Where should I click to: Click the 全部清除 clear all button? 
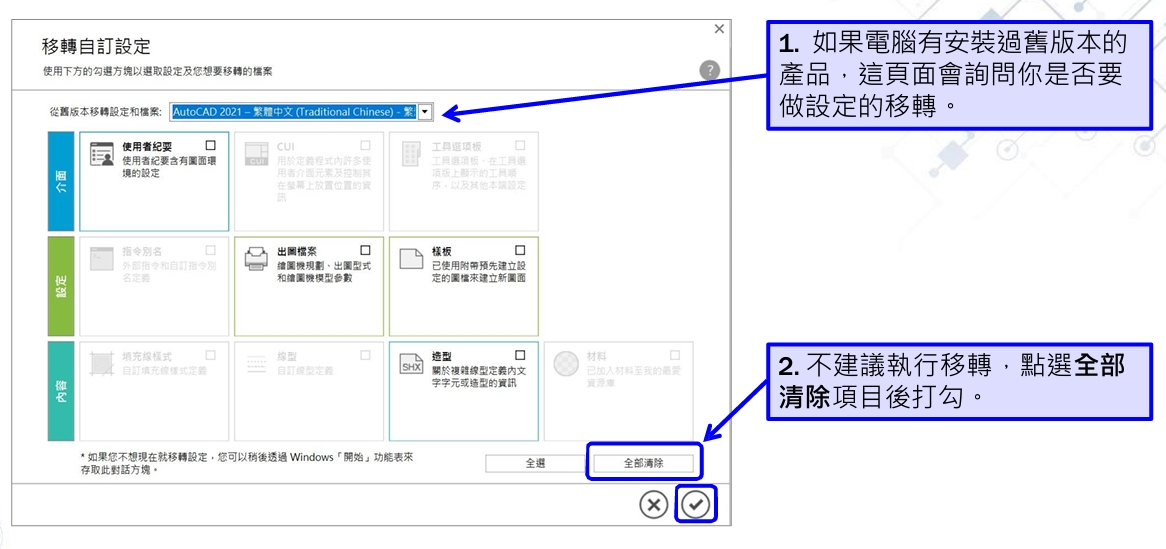point(643,463)
